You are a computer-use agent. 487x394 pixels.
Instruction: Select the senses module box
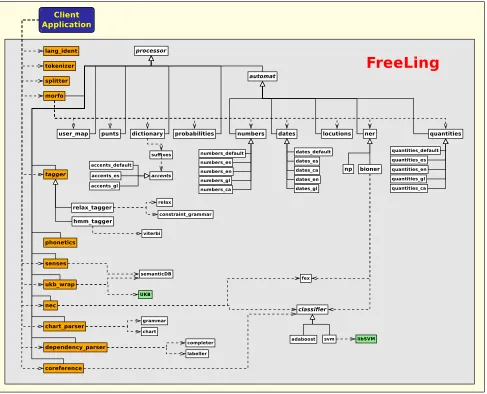pos(56,264)
